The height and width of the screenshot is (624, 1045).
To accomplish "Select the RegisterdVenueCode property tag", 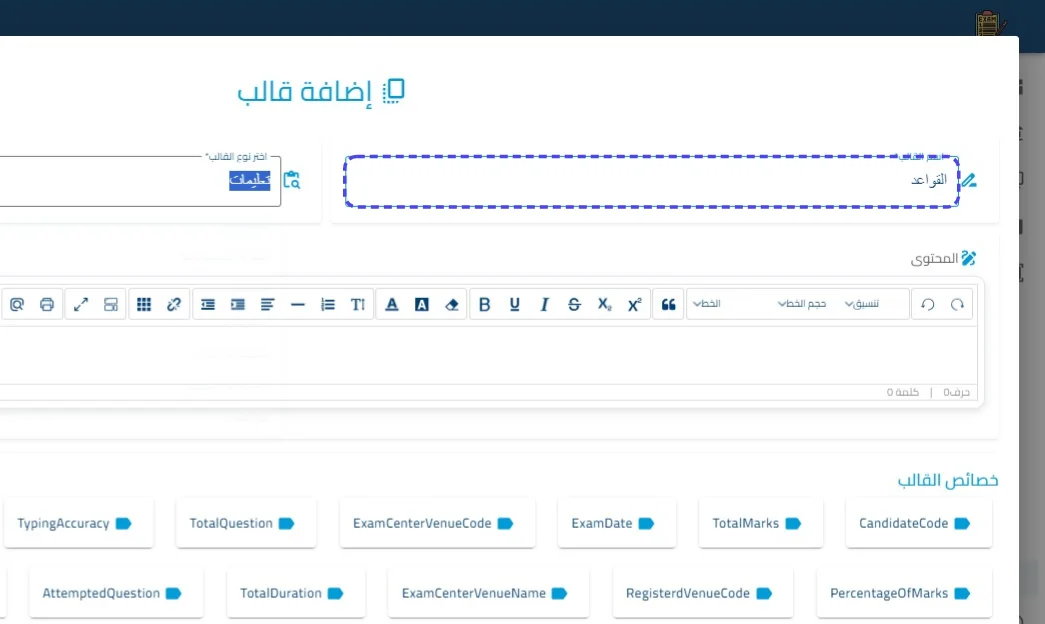I will tap(703, 593).
